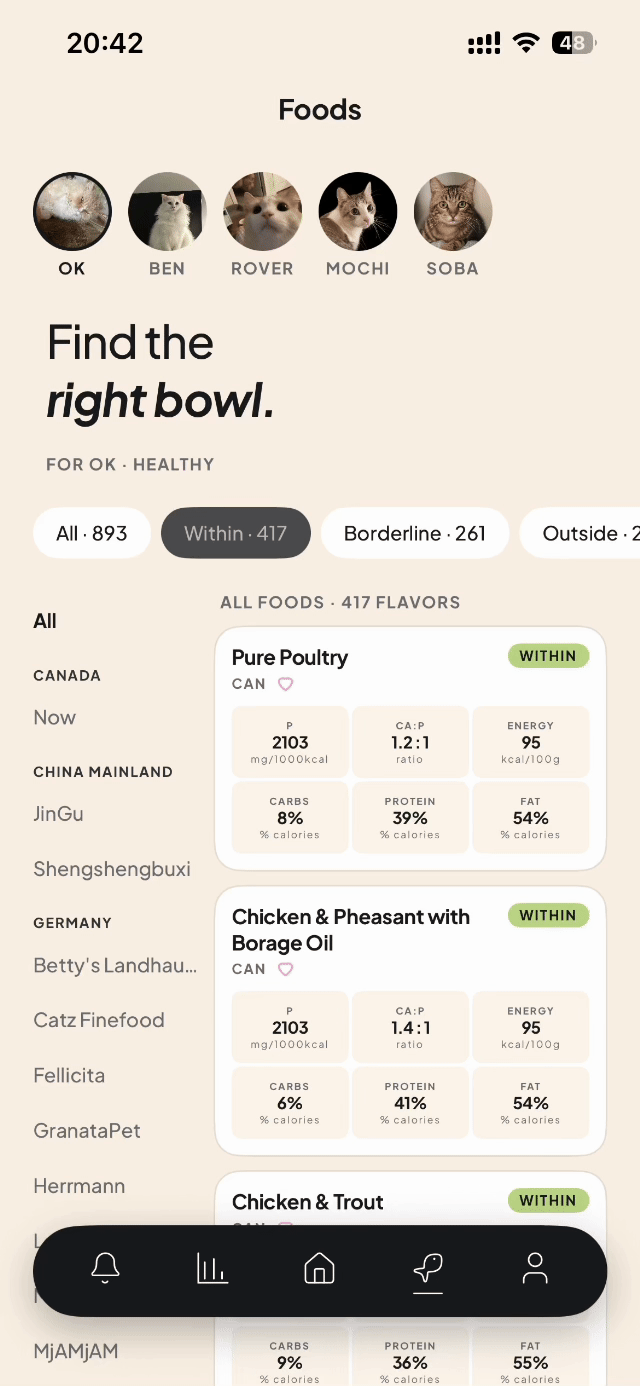Switch to BEN's cat avatar
The image size is (640, 1386).
pos(167,211)
